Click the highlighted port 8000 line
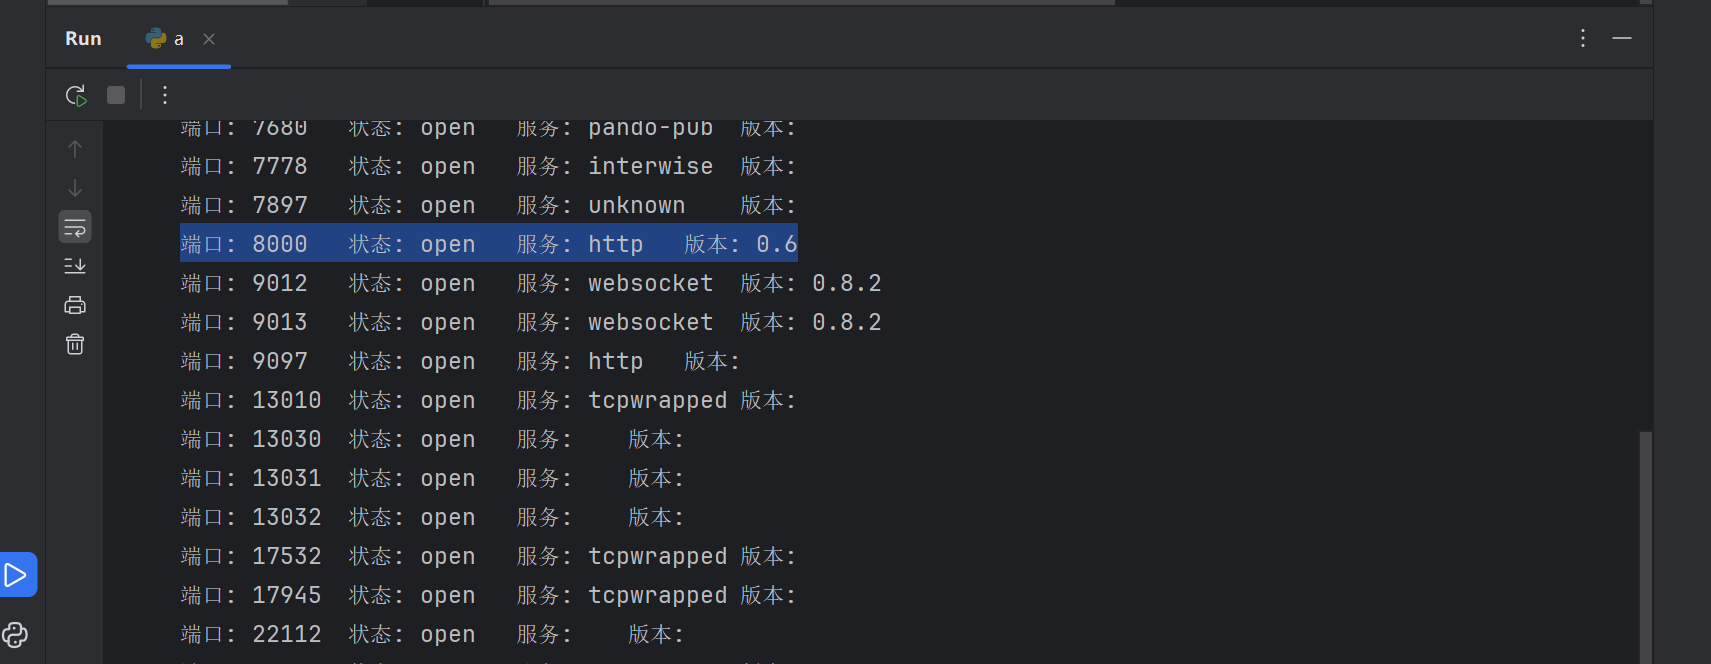Viewport: 1711px width, 664px height. (x=488, y=244)
